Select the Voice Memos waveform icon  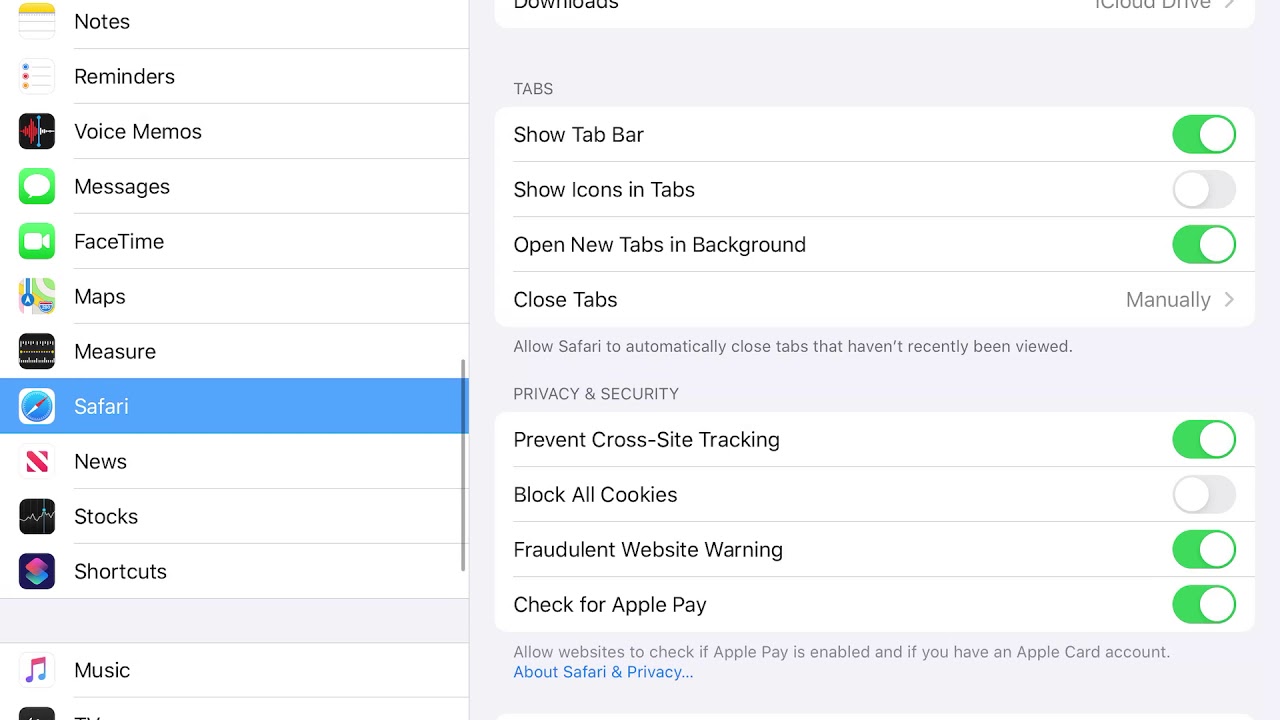pos(37,131)
